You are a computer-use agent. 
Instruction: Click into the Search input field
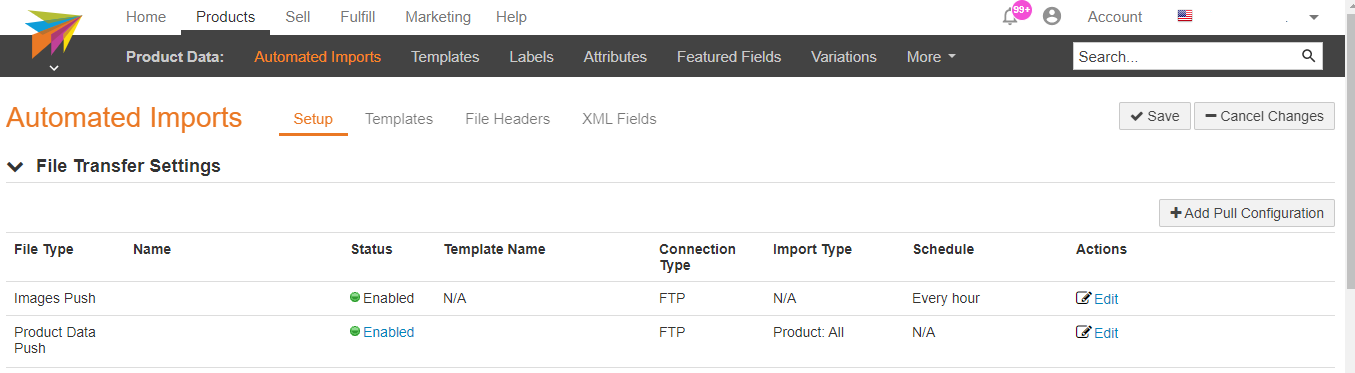pyautogui.click(x=1186, y=57)
